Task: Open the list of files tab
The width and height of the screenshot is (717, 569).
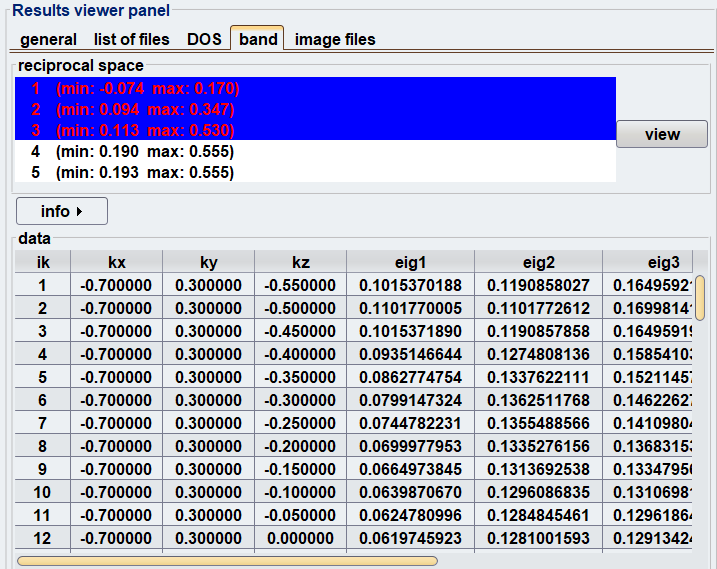Action: coord(132,39)
